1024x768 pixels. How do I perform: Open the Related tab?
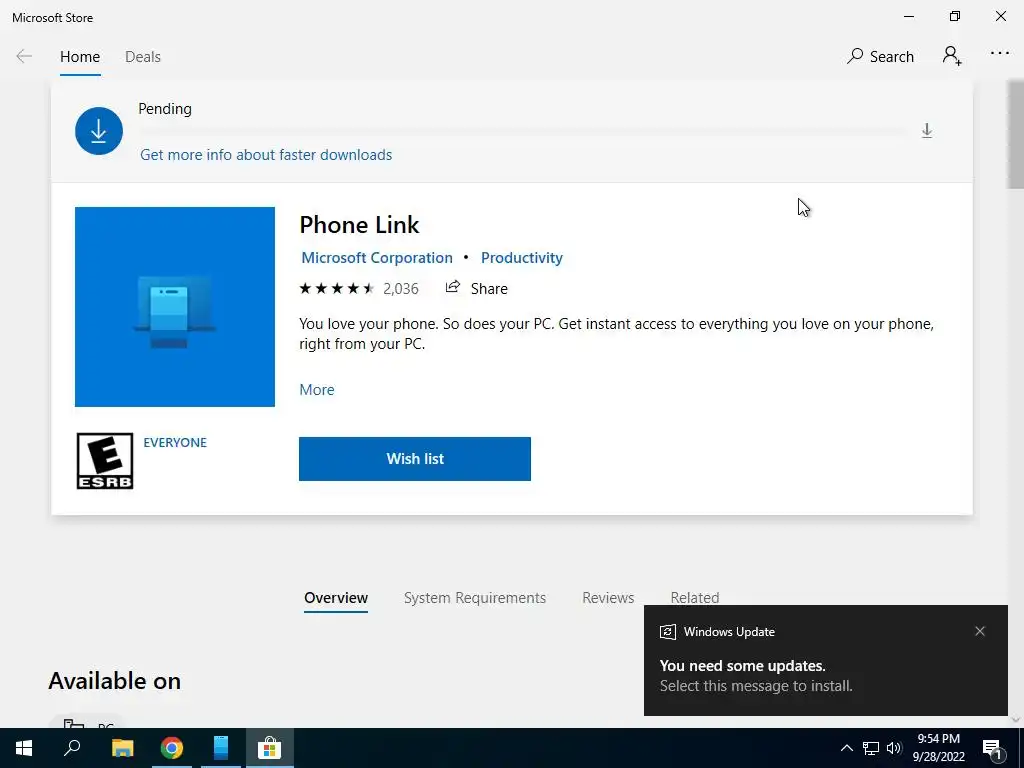point(694,597)
